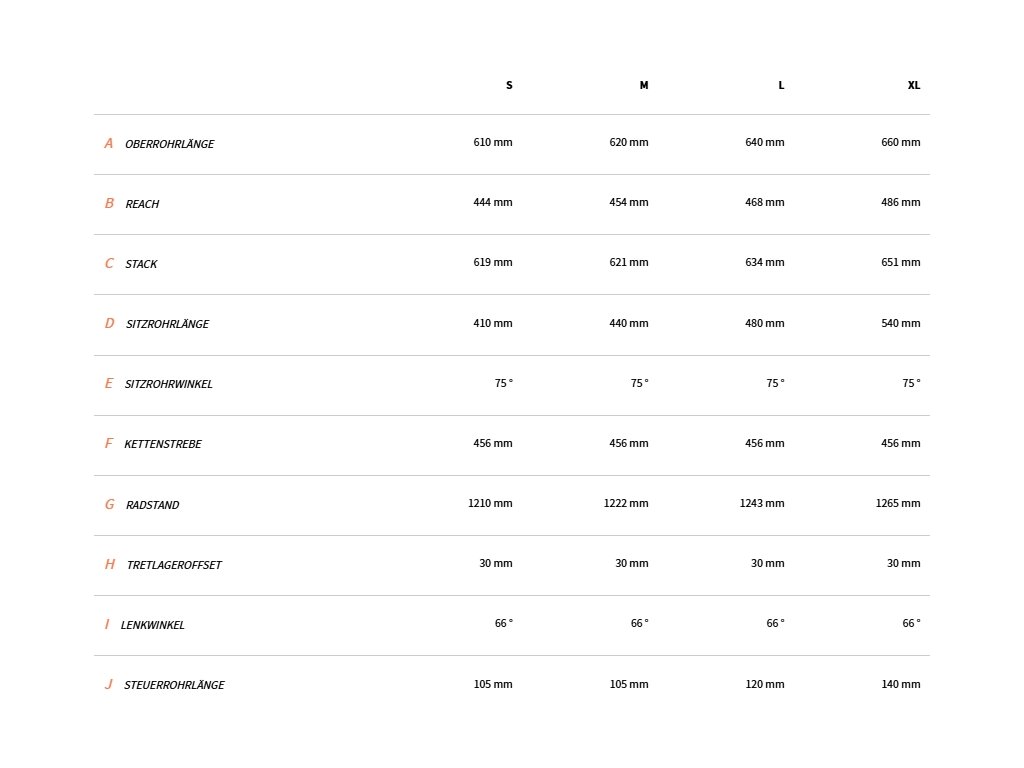Select the 486 mm reach value for XL
The image size is (1024, 768).
tap(901, 202)
